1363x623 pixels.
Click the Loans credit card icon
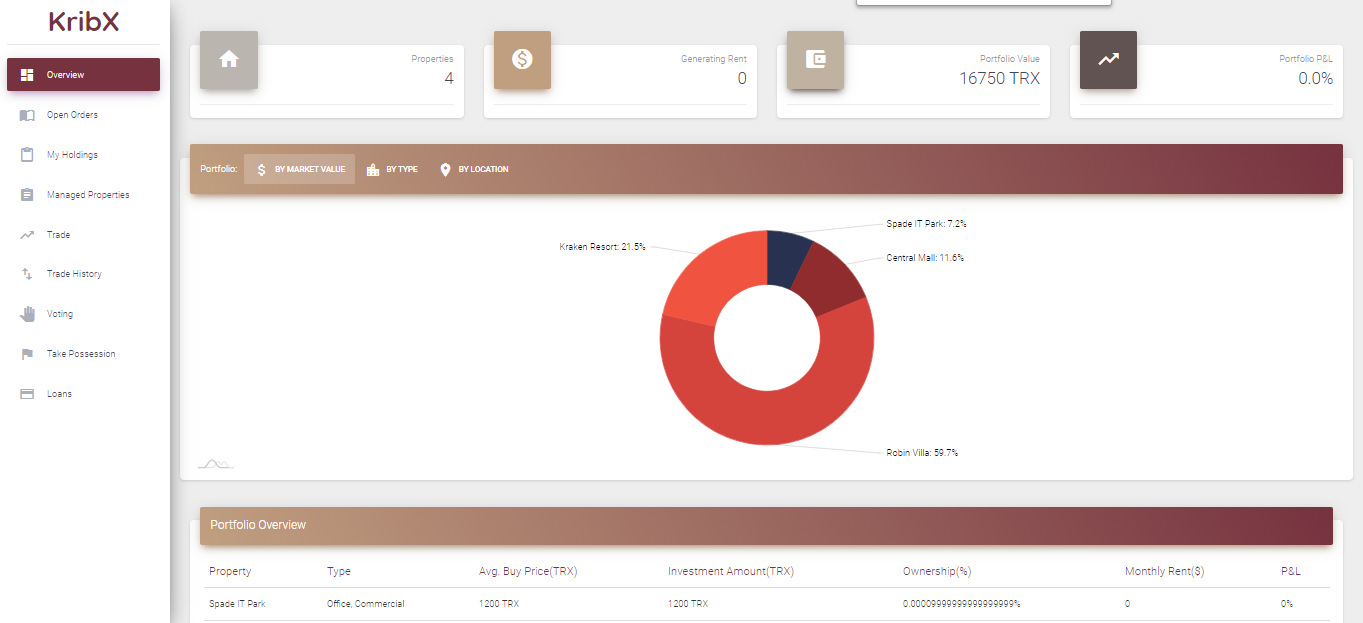point(27,394)
